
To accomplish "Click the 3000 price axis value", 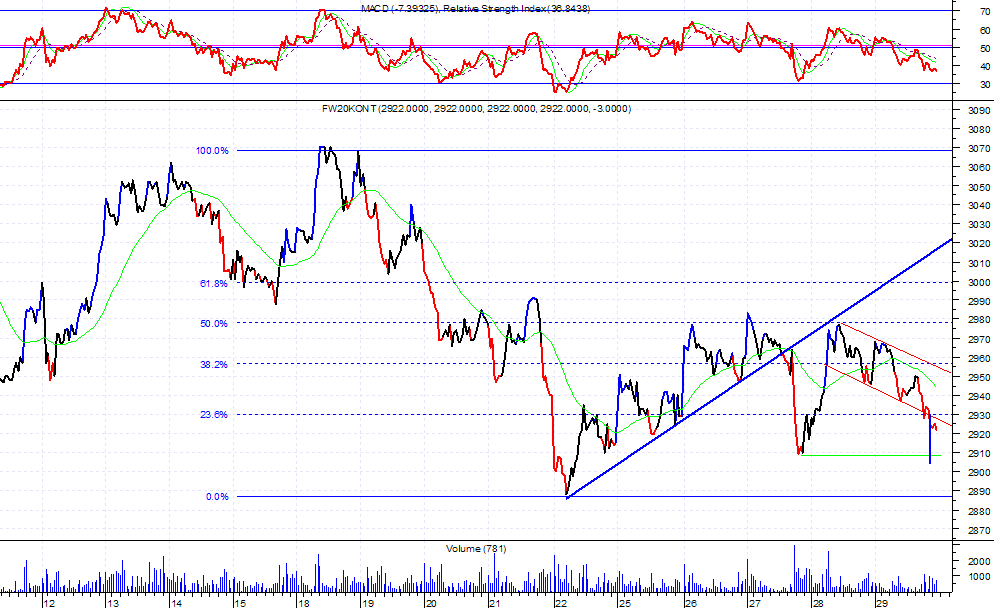I will (979, 283).
